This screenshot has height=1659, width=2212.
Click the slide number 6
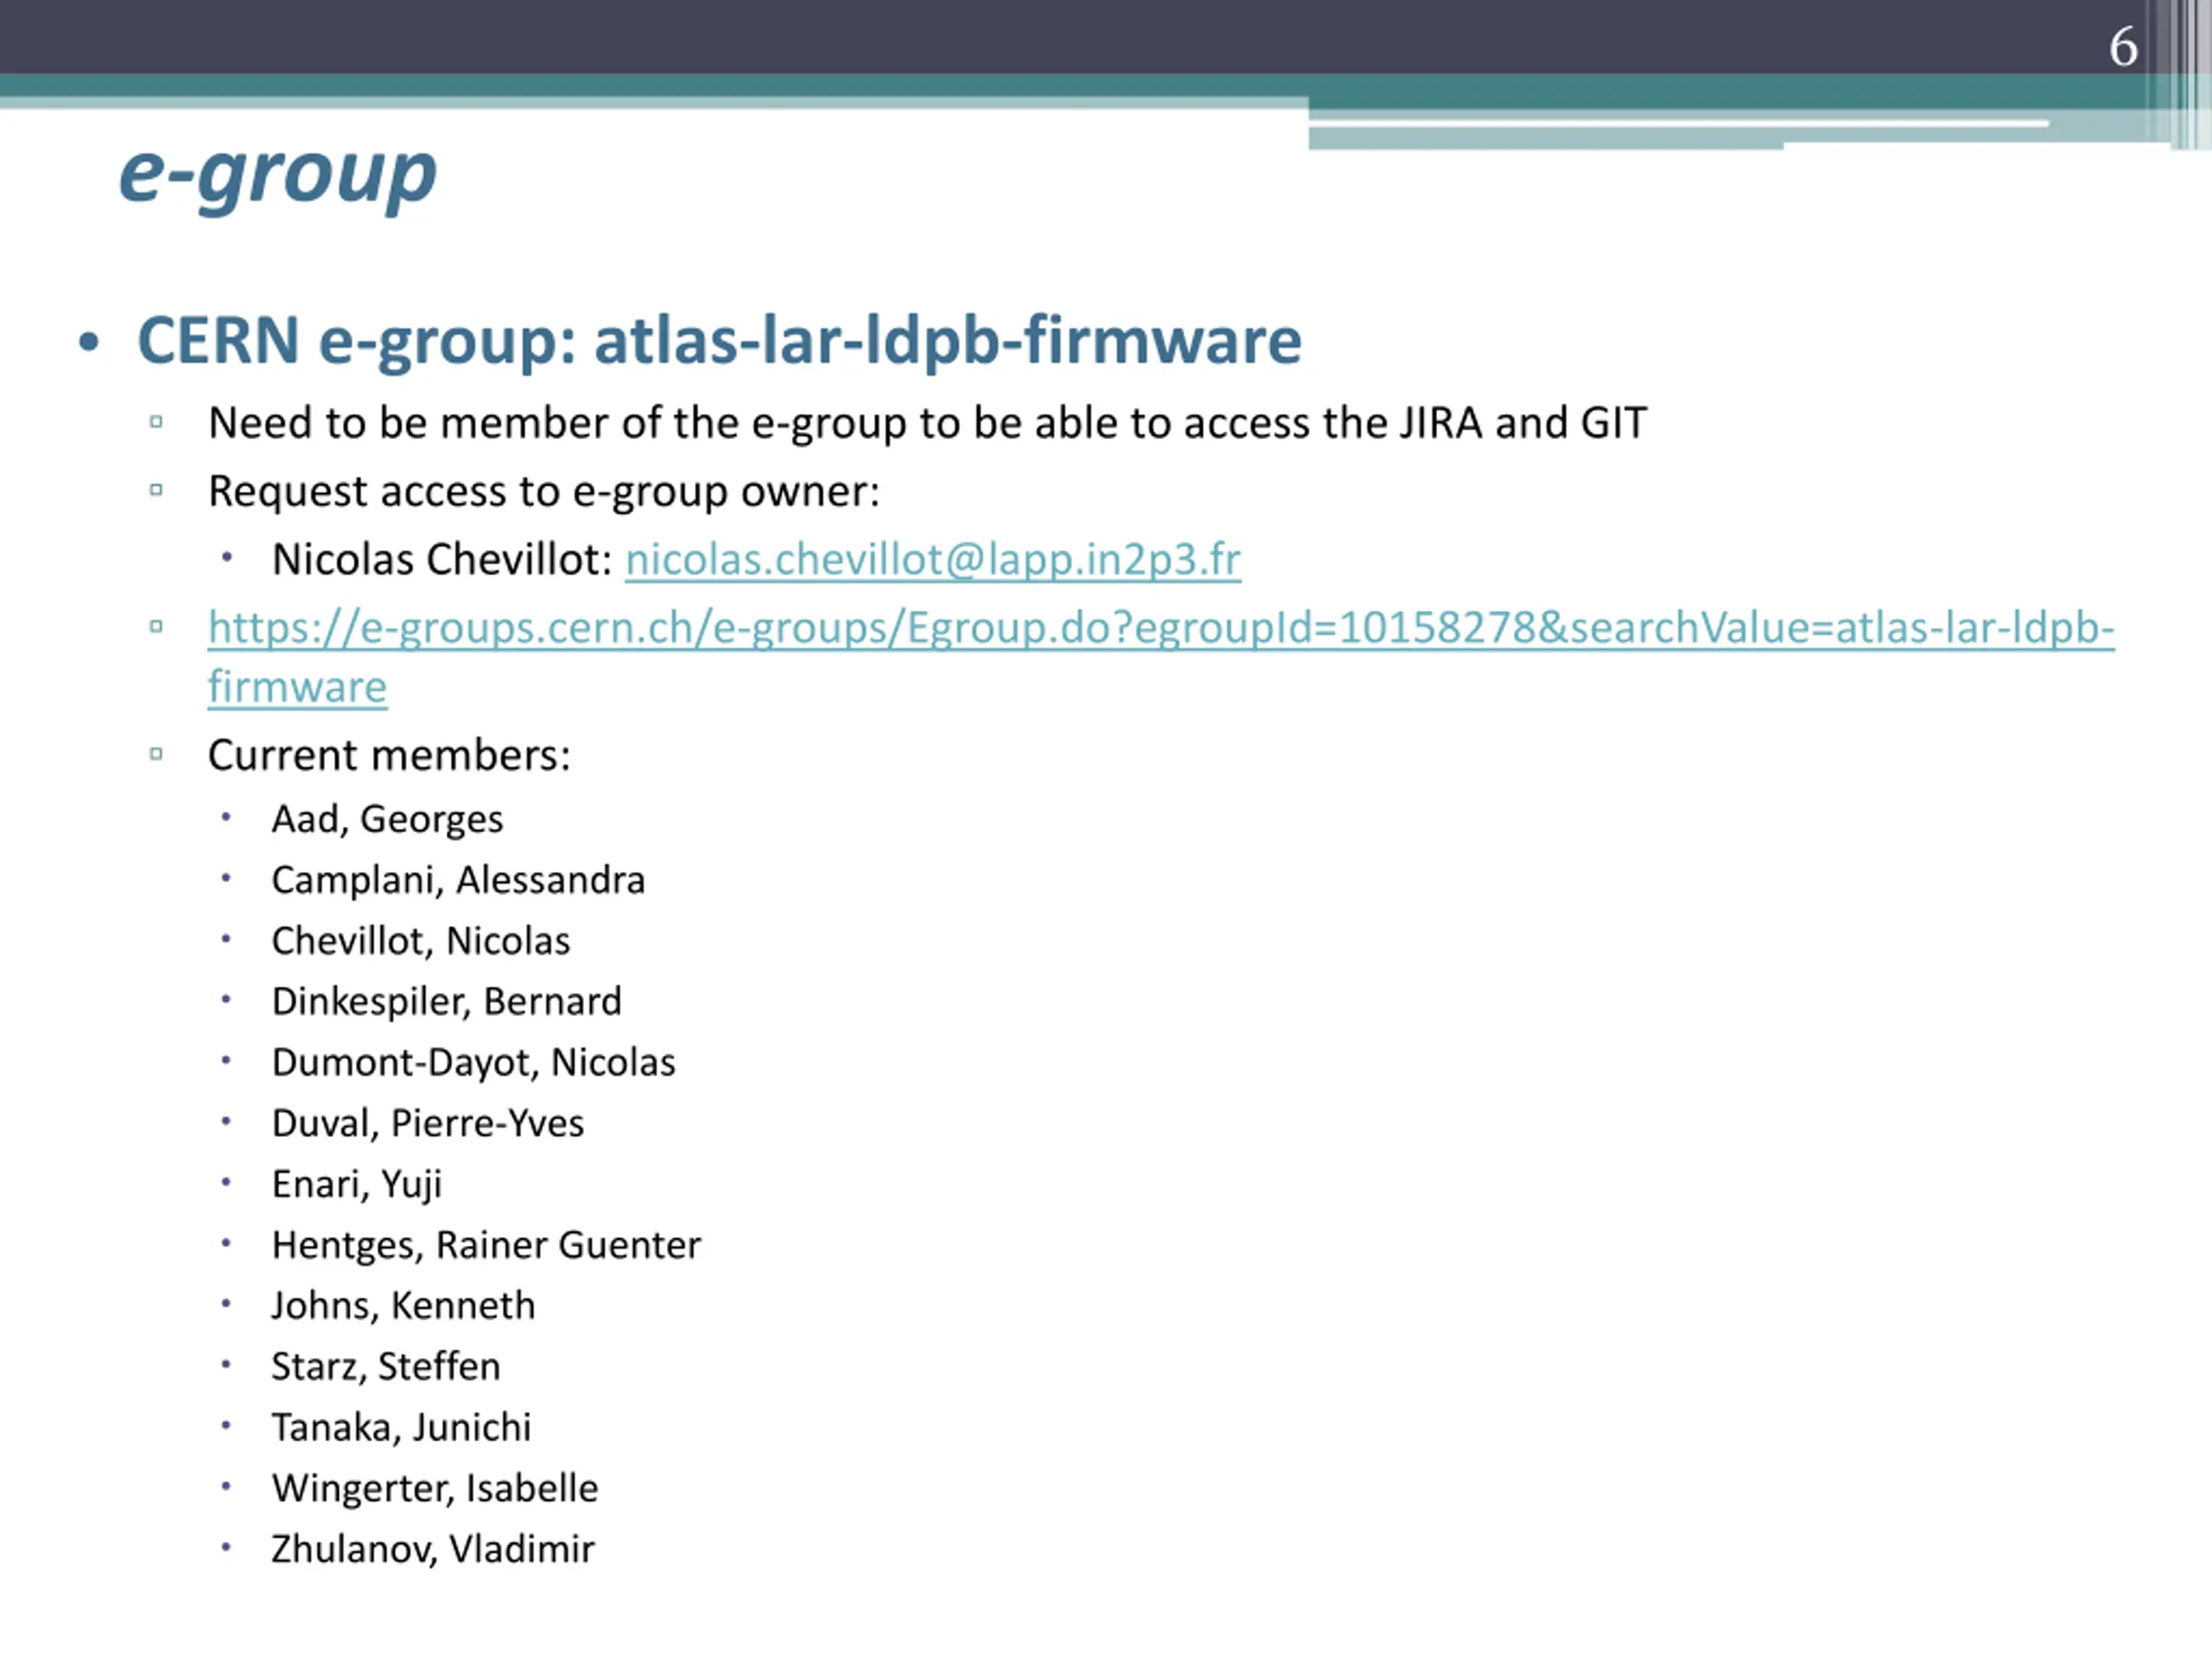tap(2124, 47)
